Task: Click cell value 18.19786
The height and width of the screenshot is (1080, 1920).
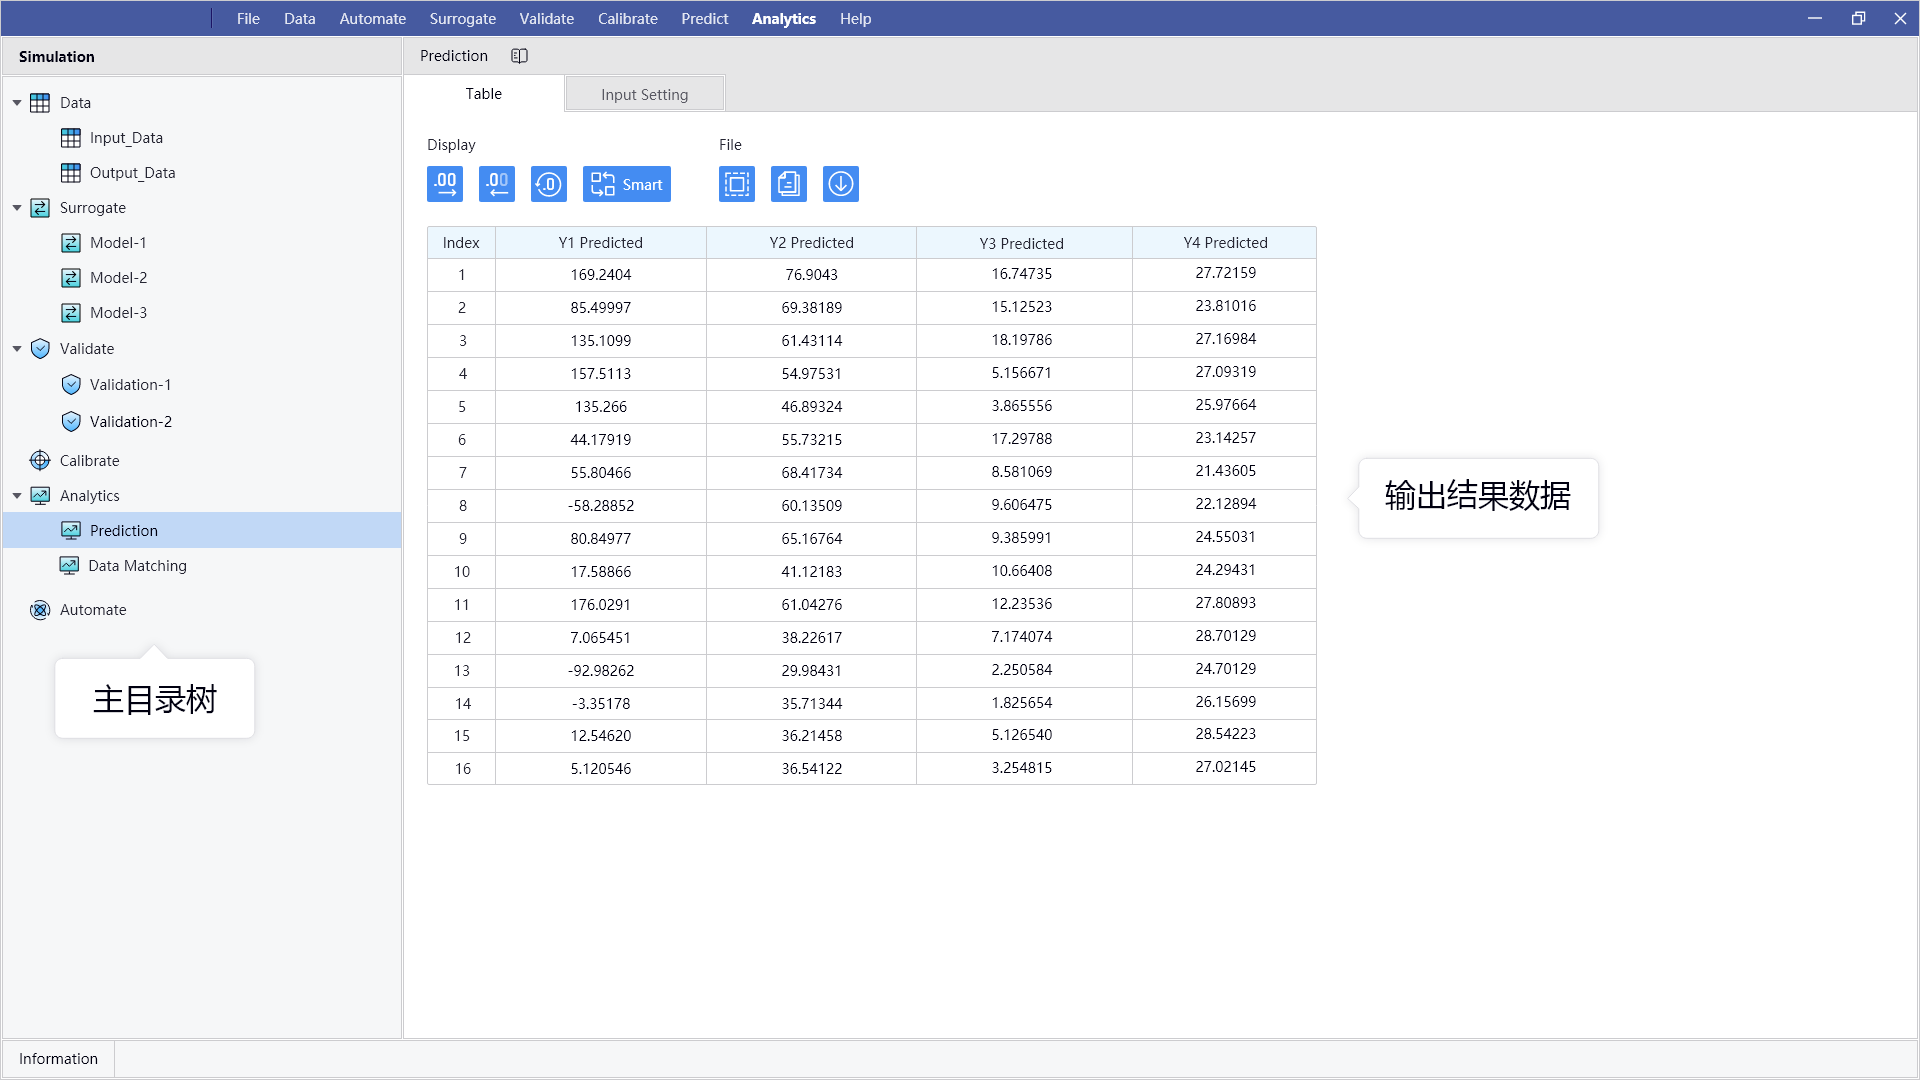Action: tap(1022, 340)
